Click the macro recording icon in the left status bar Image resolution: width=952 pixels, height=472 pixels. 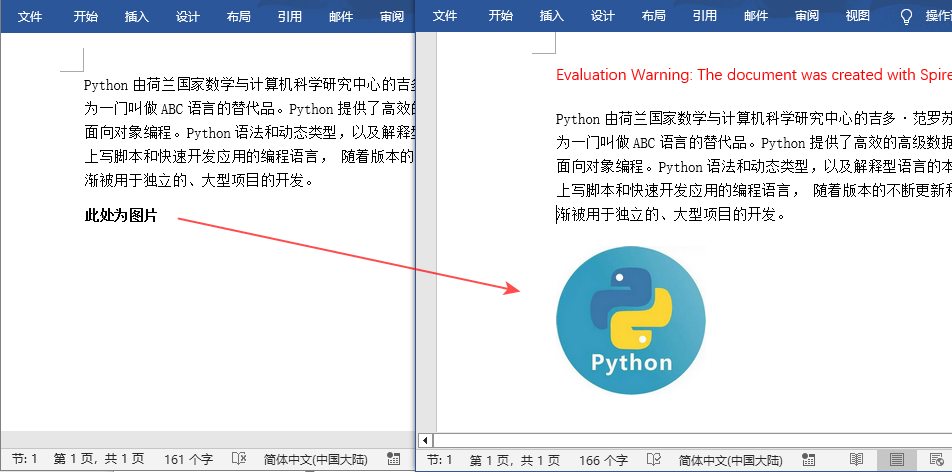pyautogui.click(x=393, y=459)
